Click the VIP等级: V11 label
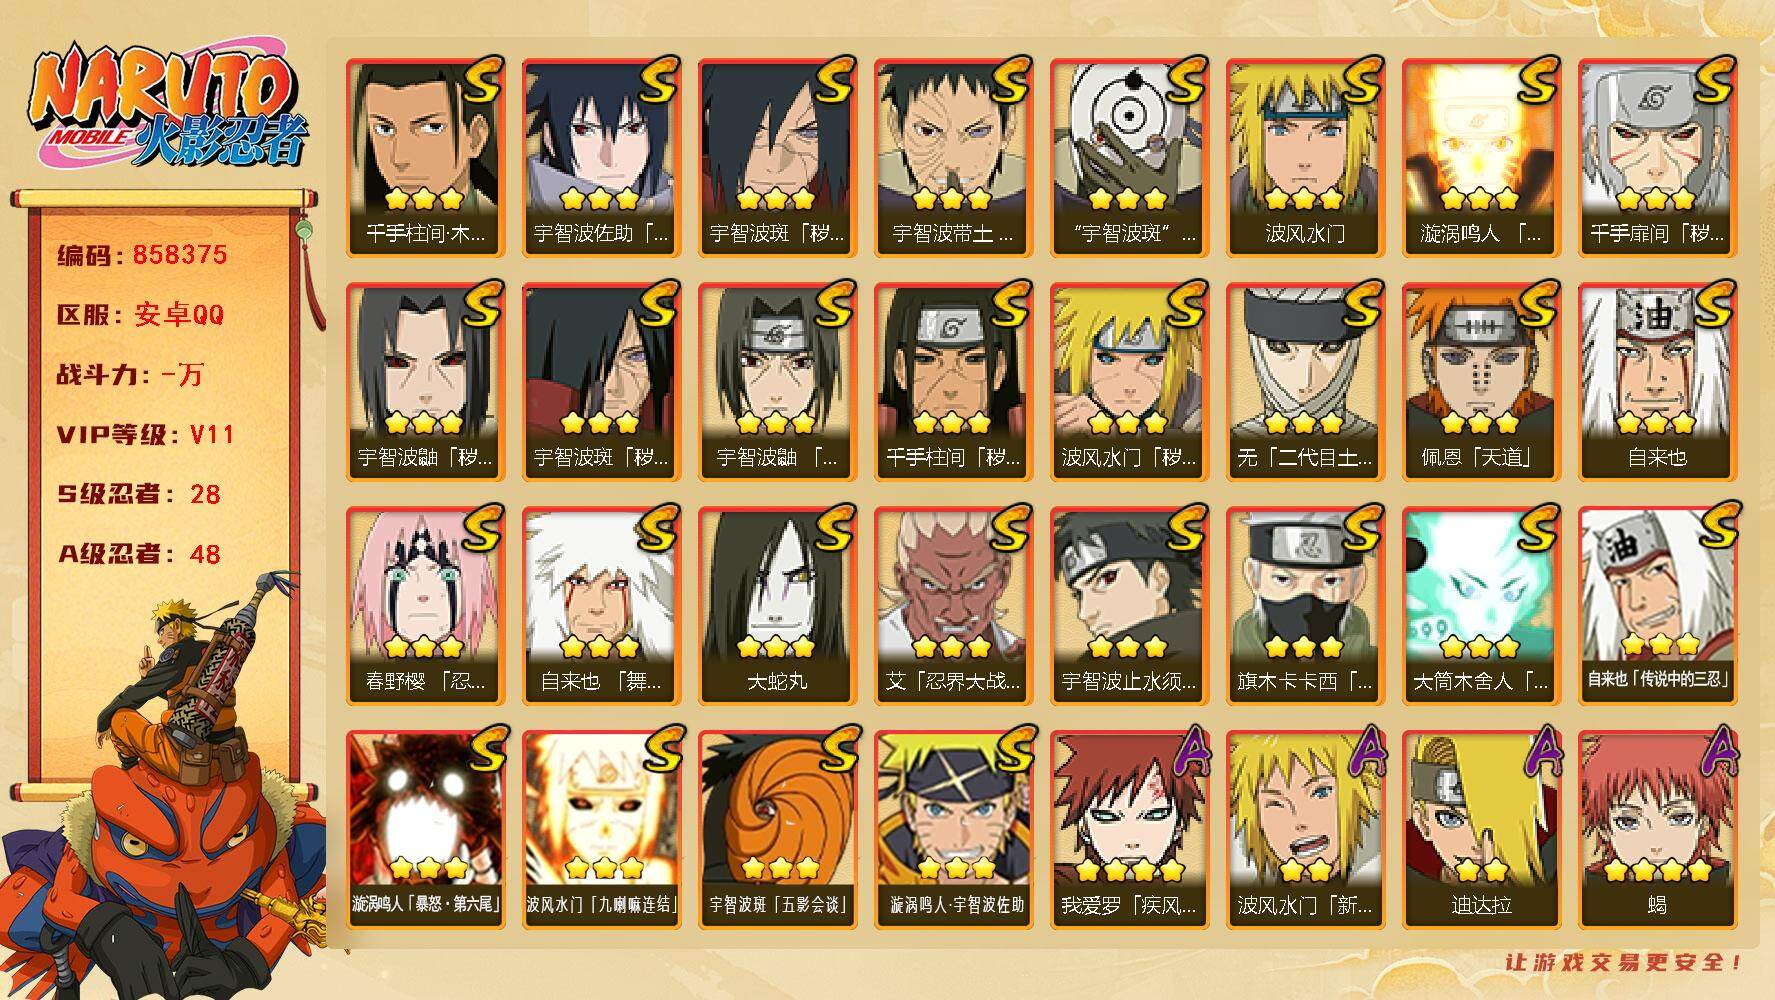The image size is (1775, 1000). click(x=146, y=434)
